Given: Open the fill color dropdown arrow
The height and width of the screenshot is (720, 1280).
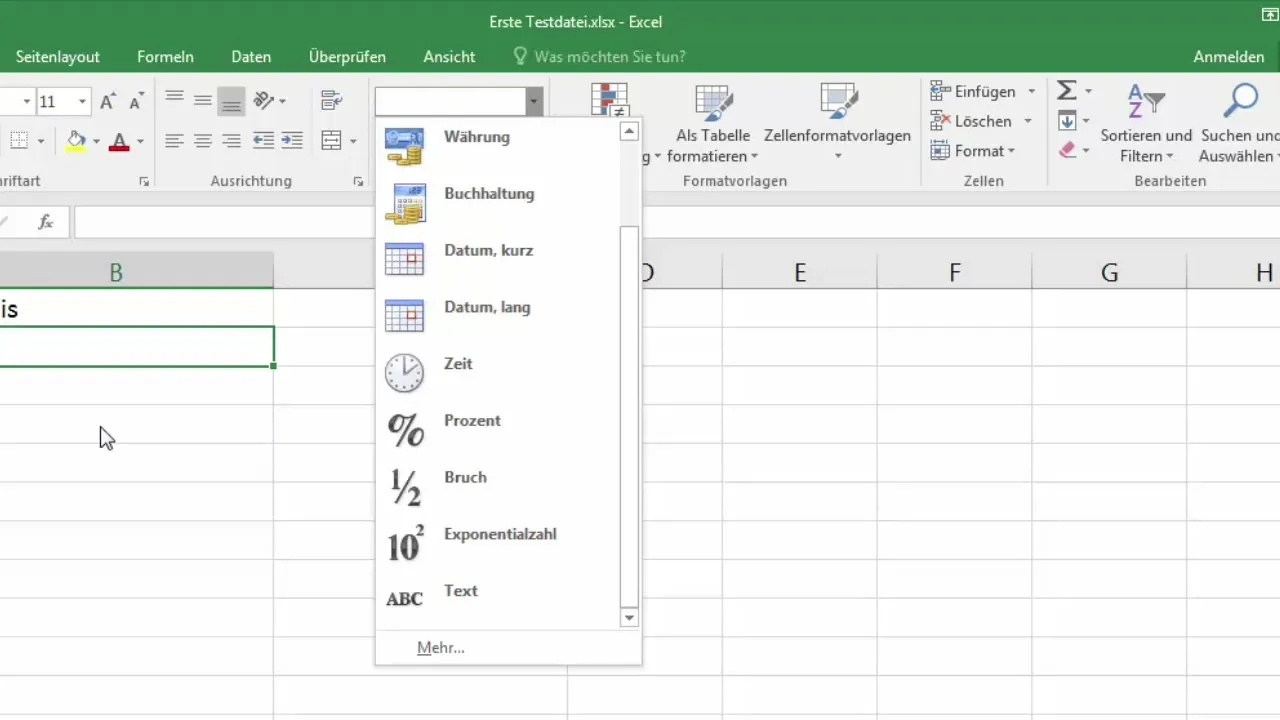Looking at the screenshot, I should pyautogui.click(x=96, y=141).
